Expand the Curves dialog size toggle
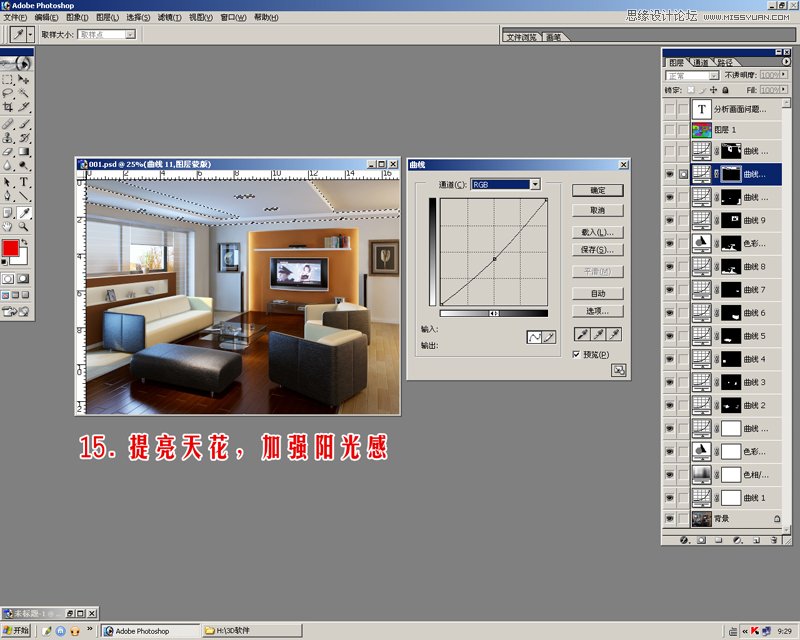 coord(618,370)
